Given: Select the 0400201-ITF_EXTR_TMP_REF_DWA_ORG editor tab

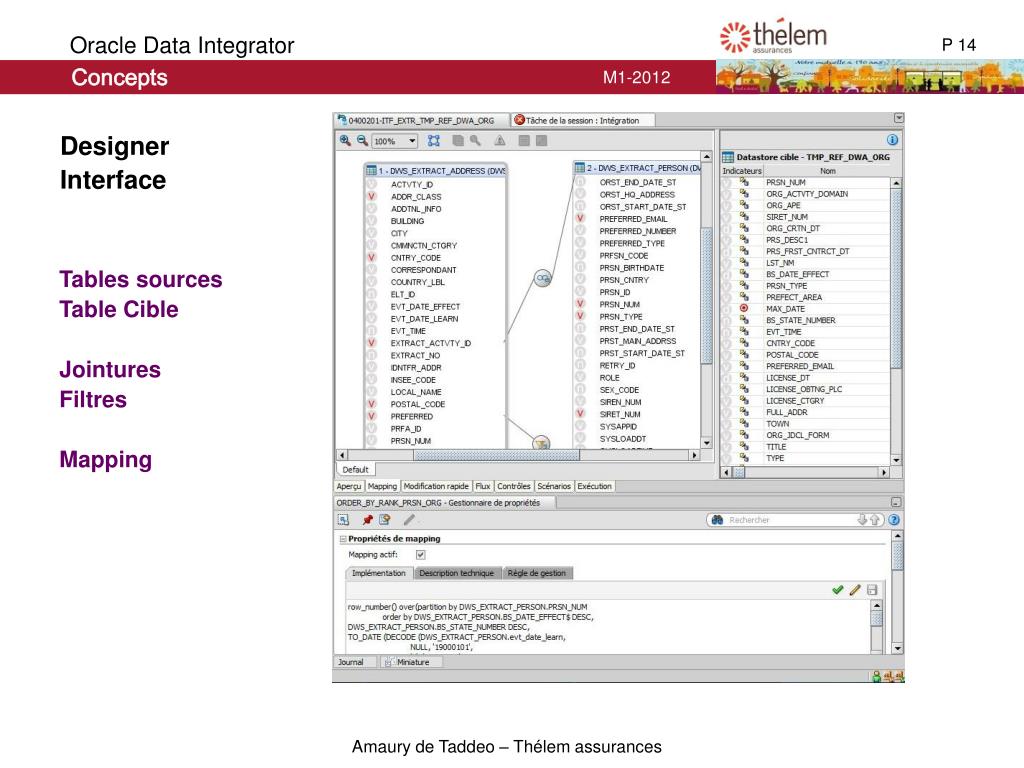Looking at the screenshot, I should 421,121.
